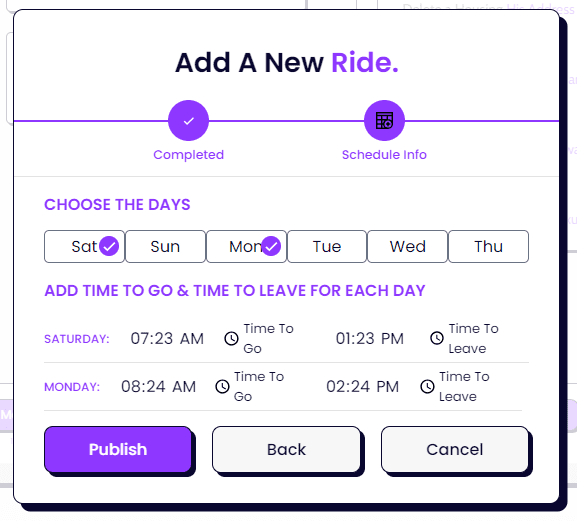Select the Sun day toggle

coord(165,247)
